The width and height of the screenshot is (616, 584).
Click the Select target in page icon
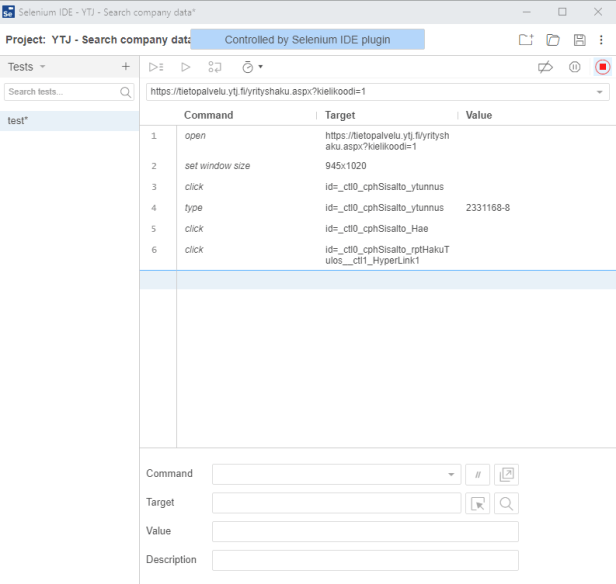coord(477,503)
